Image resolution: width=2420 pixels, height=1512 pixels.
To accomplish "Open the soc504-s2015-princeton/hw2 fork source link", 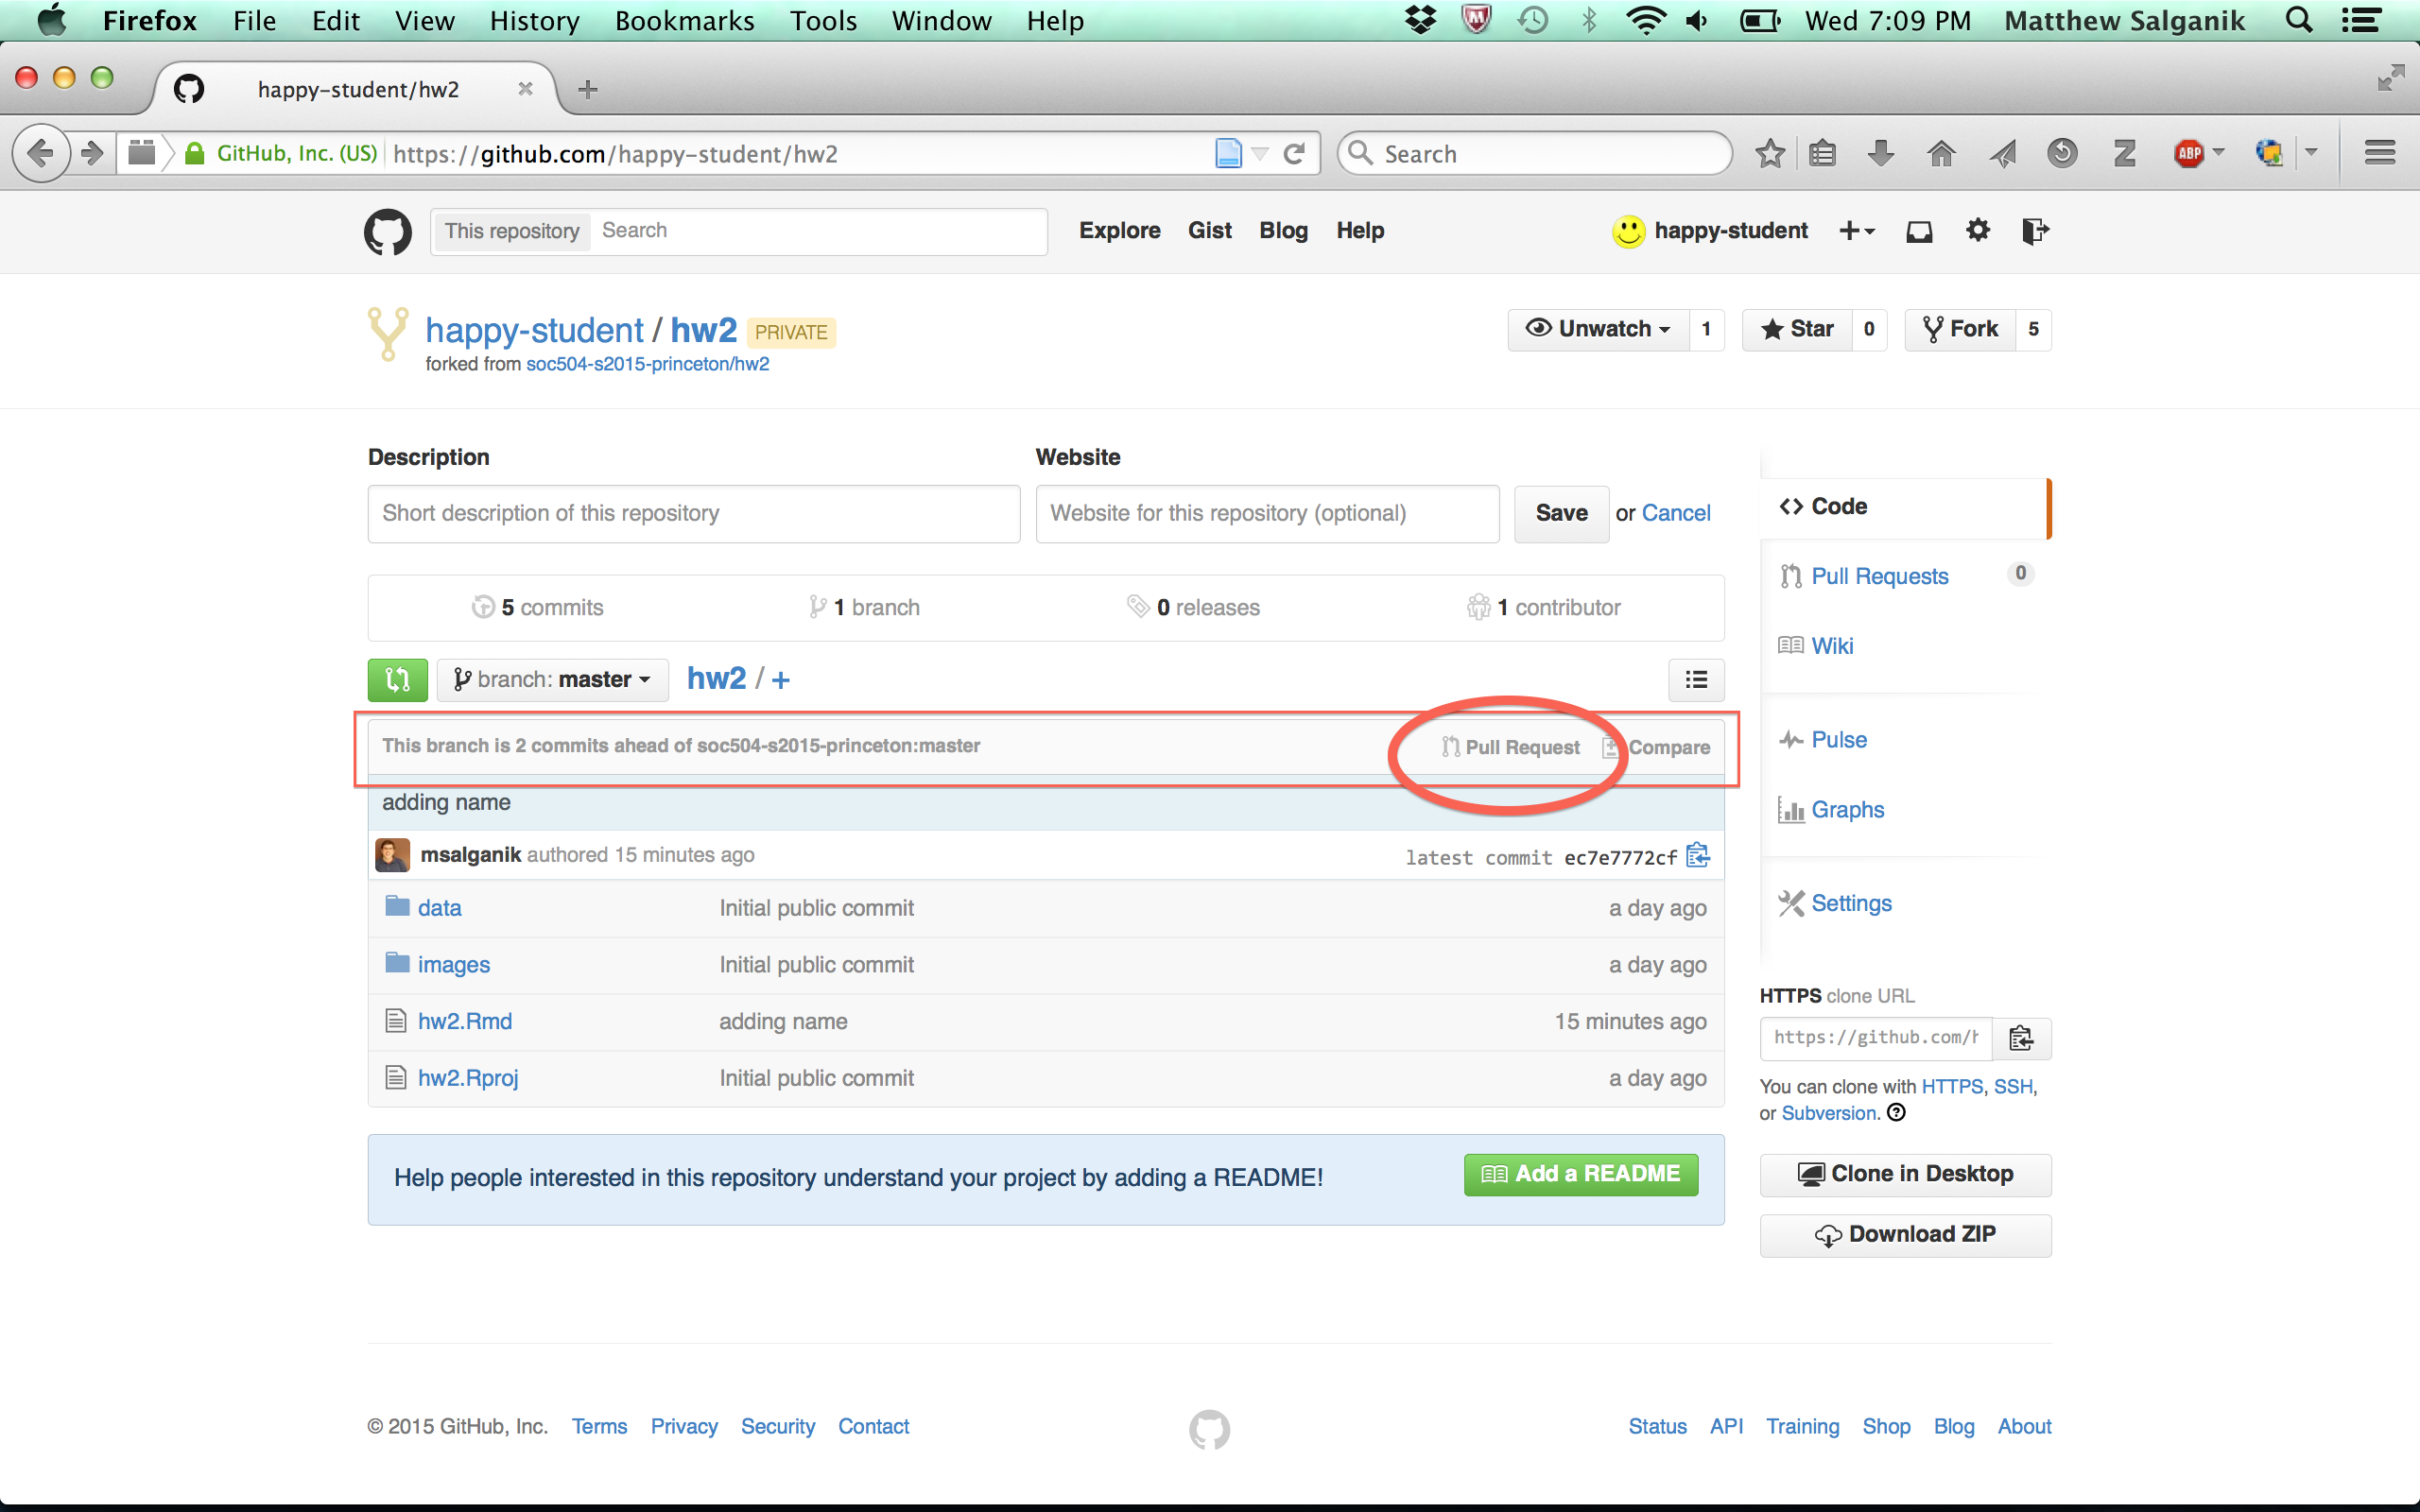I will (x=647, y=364).
